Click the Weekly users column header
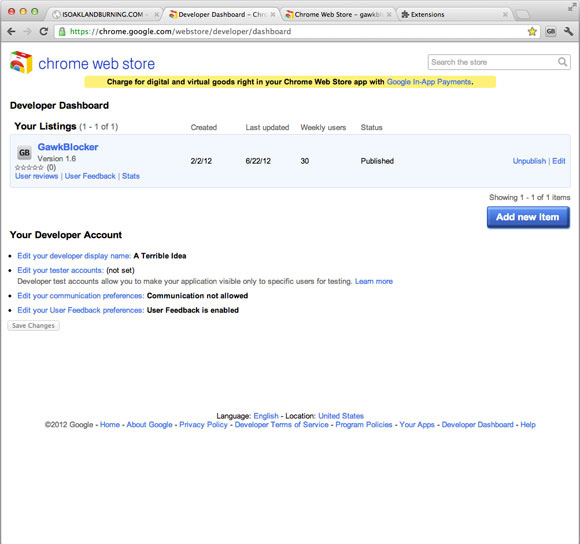Viewport: 580px width, 544px height. tap(323, 128)
